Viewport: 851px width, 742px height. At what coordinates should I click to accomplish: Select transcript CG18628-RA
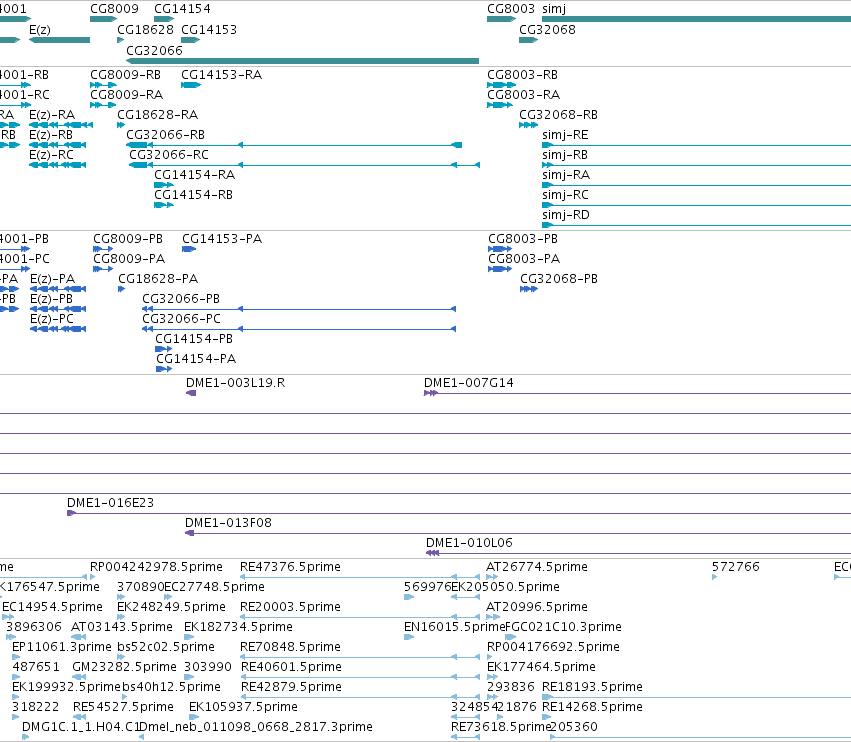click(x=157, y=115)
